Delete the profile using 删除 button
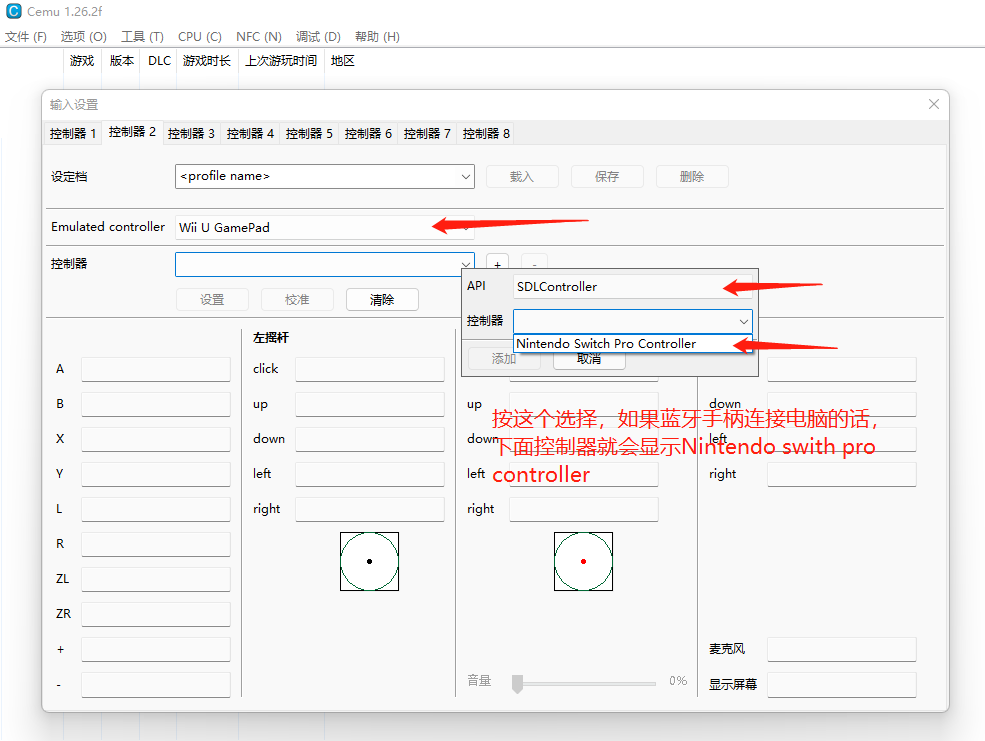Viewport: 985px width, 741px height. (x=692, y=176)
